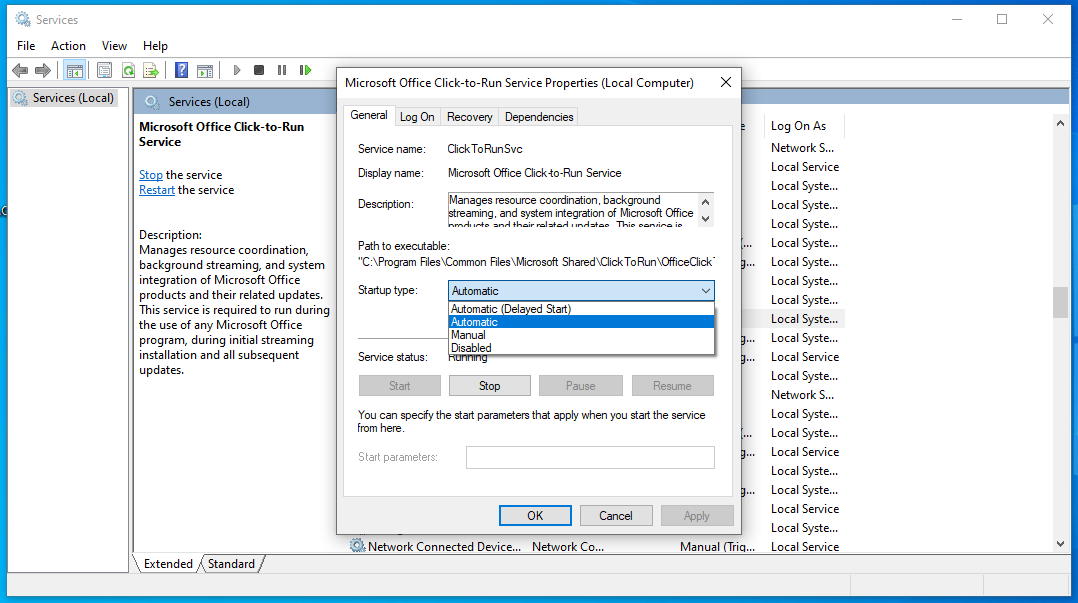Switch to the Log On tab

click(x=417, y=117)
